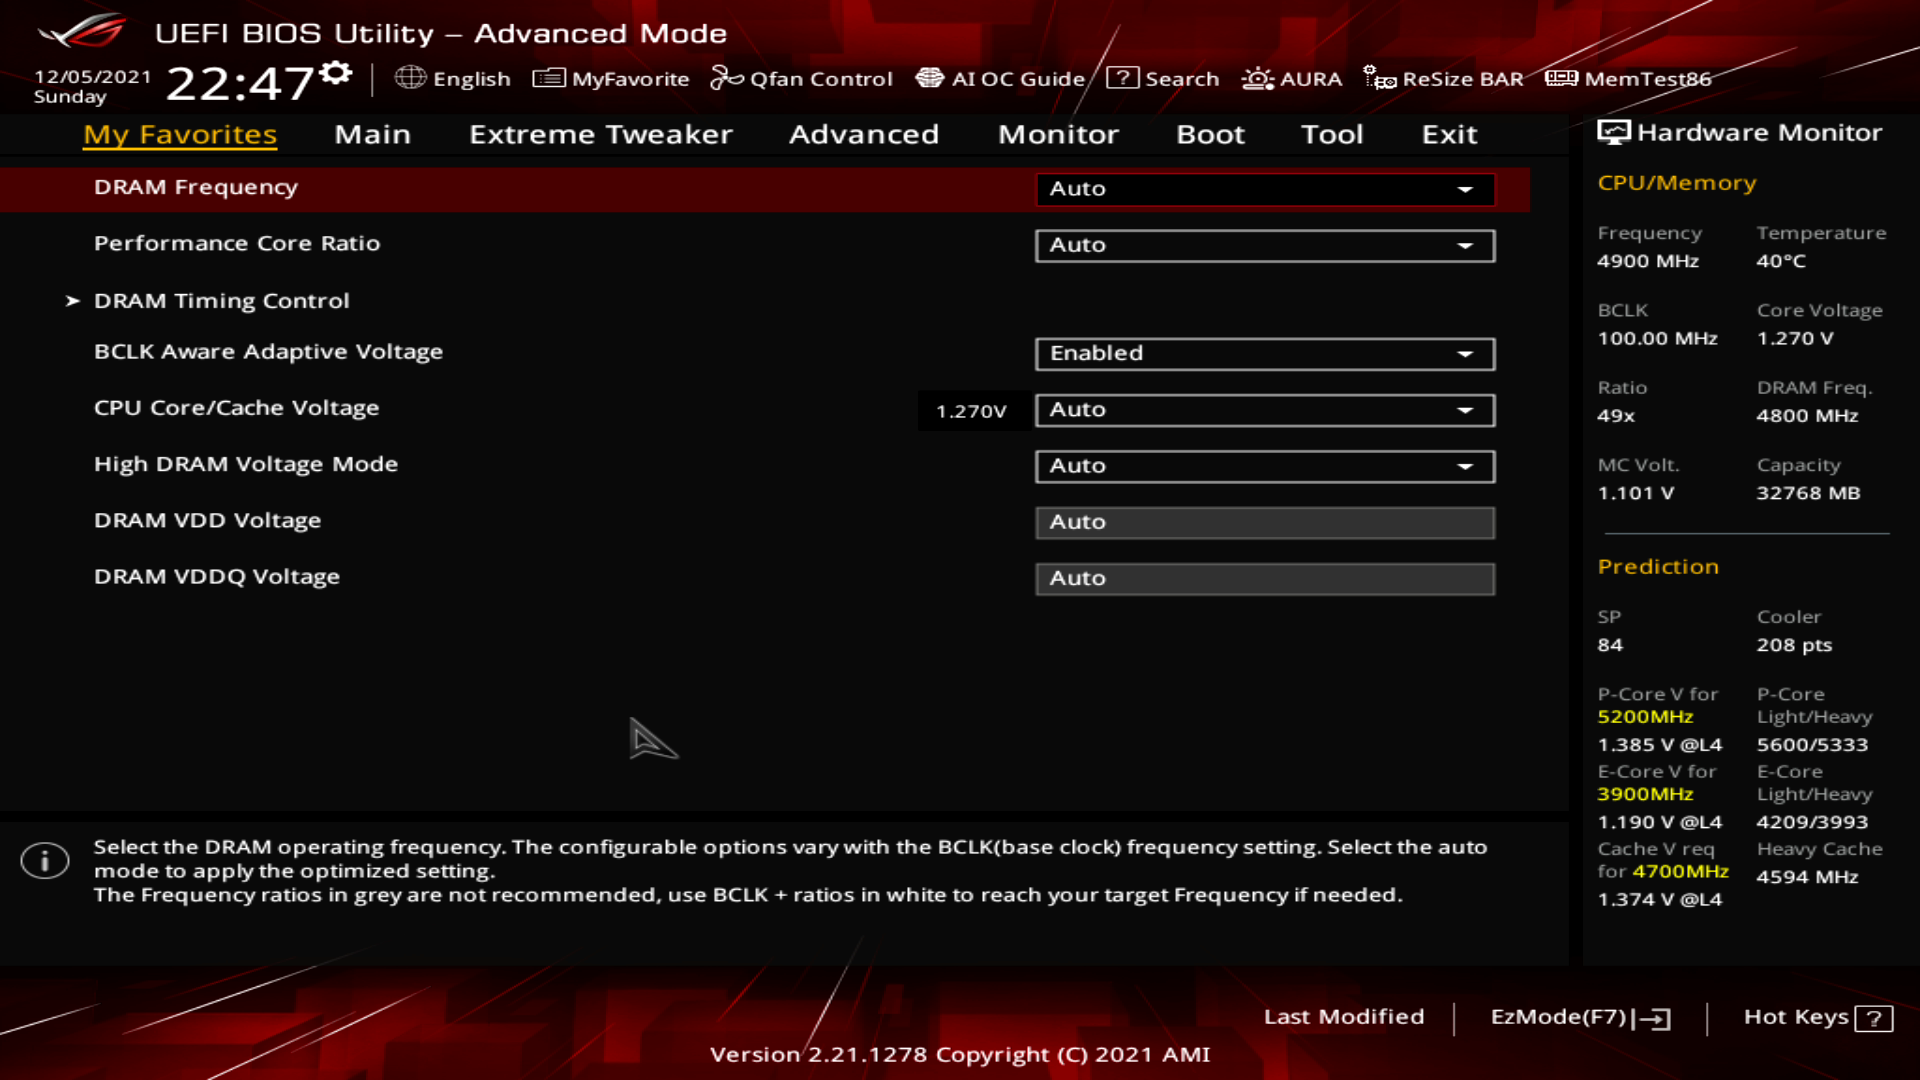Open High DRAM Voltage Mode dropdown
Viewport: 1920px width, 1080px height.
pyautogui.click(x=1264, y=466)
